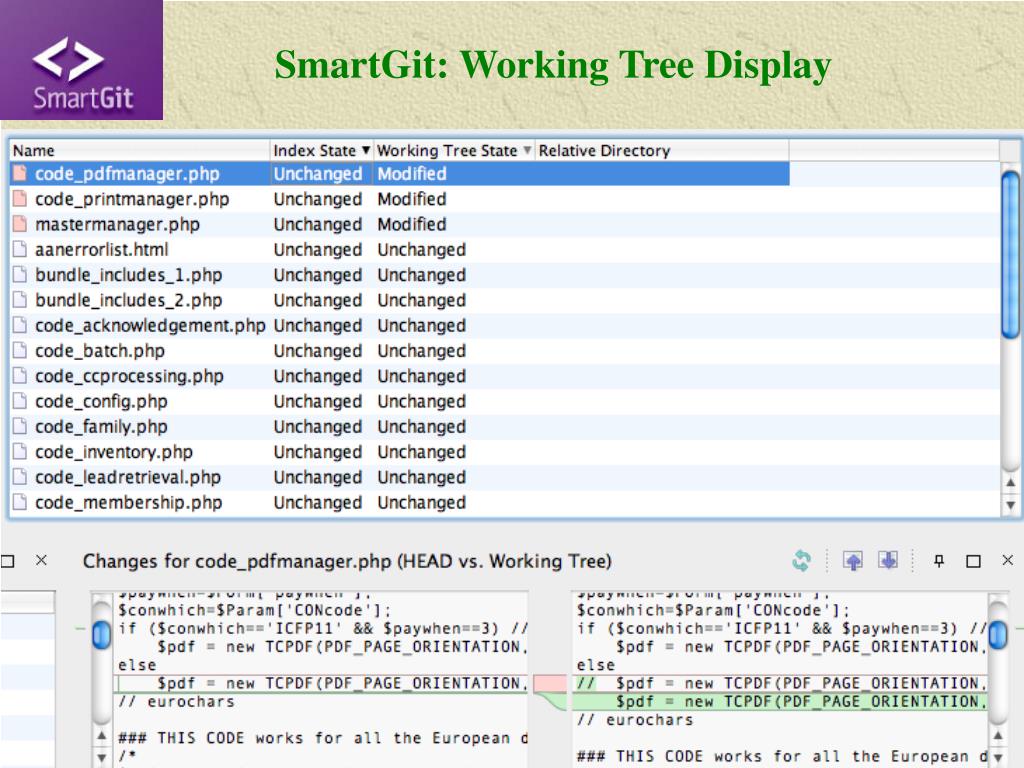Click file icon of mastermanager.php
Viewport: 1024px width, 768px height.
(20, 224)
